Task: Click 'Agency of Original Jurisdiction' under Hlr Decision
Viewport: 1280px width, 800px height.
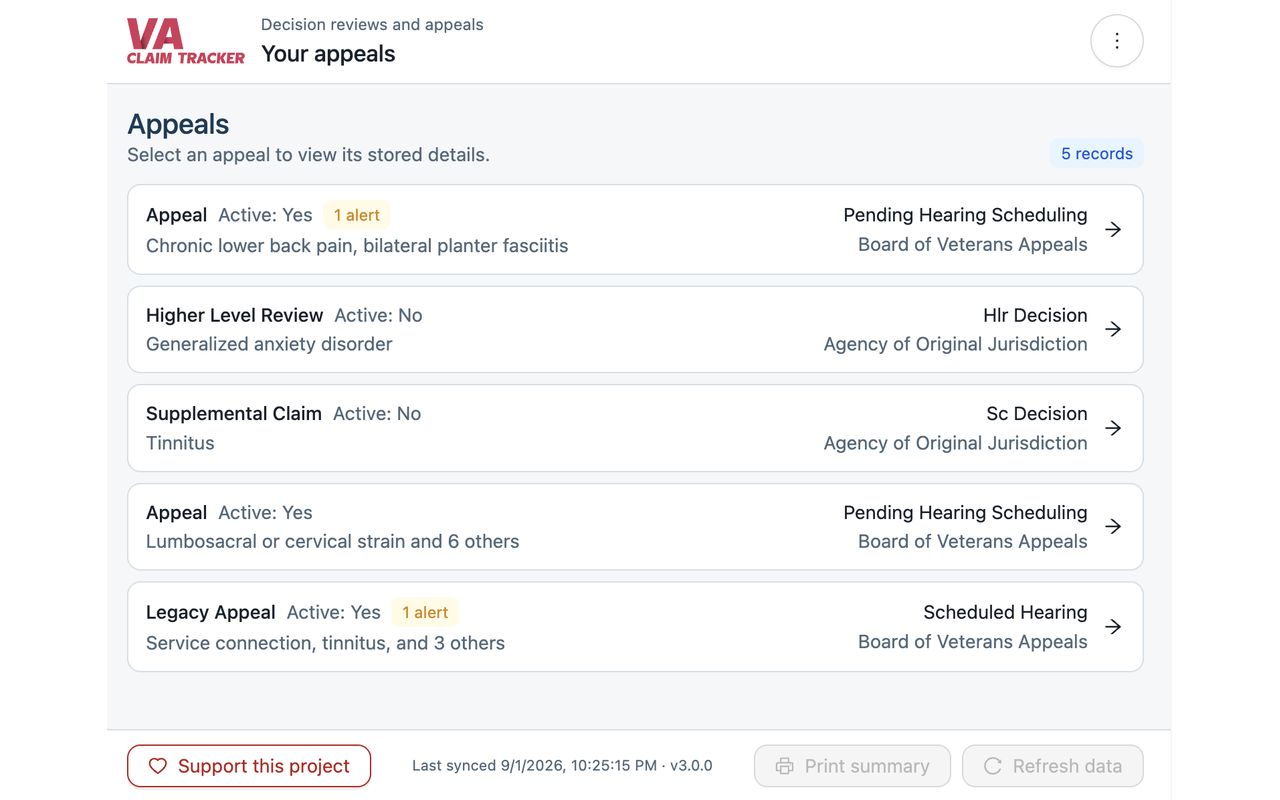Action: pos(956,344)
